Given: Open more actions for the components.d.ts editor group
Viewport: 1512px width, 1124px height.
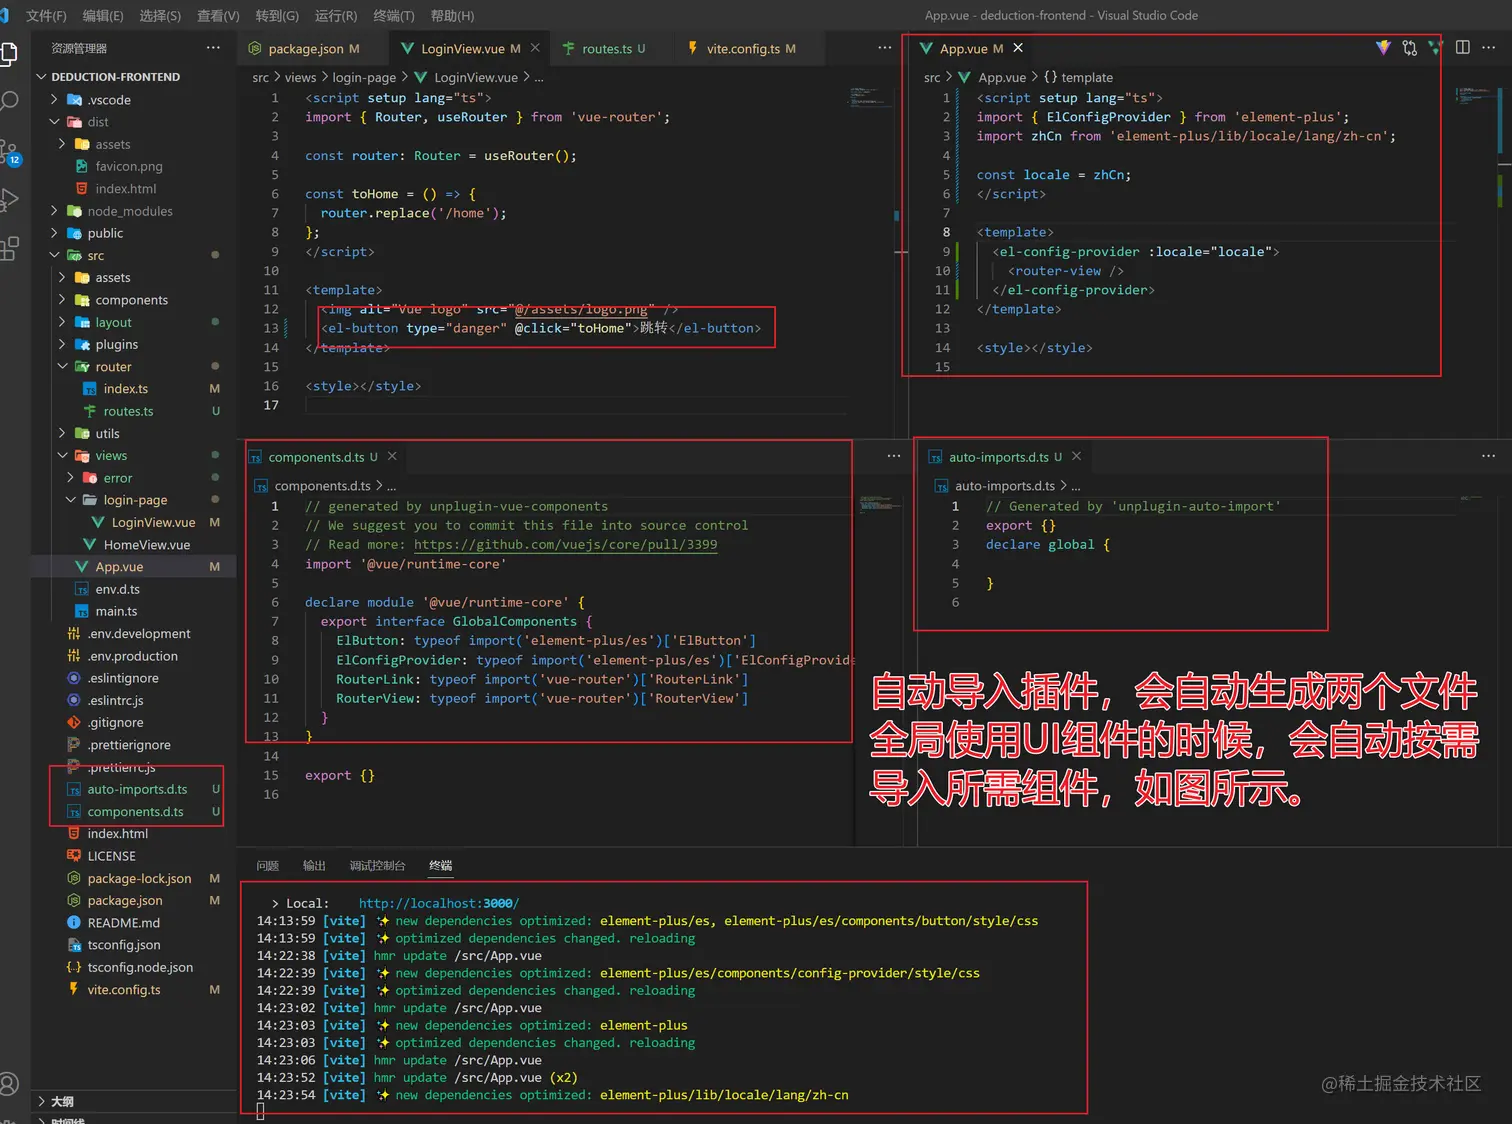Looking at the screenshot, I should [x=894, y=456].
